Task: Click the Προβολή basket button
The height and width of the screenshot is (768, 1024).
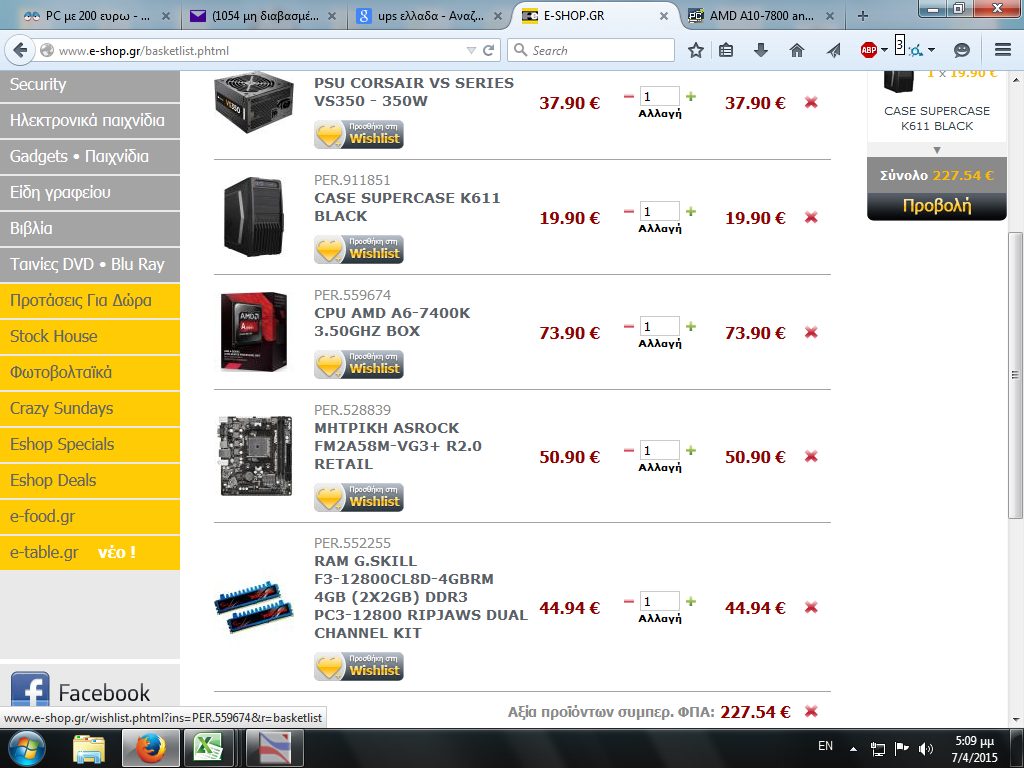Action: coord(936,206)
